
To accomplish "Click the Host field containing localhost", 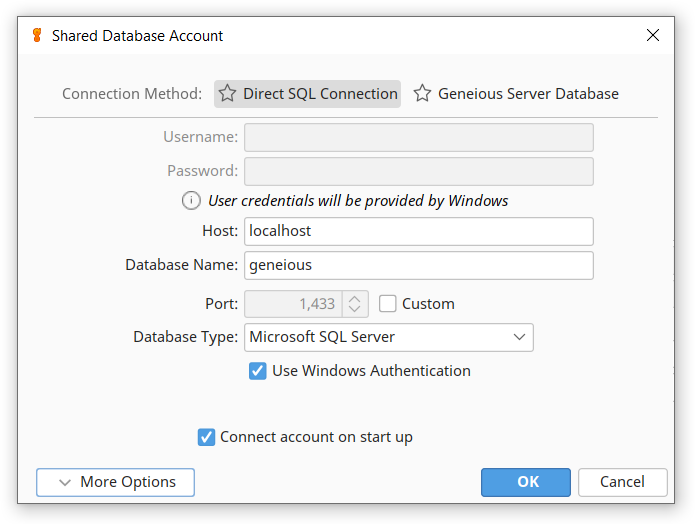I will (418, 231).
